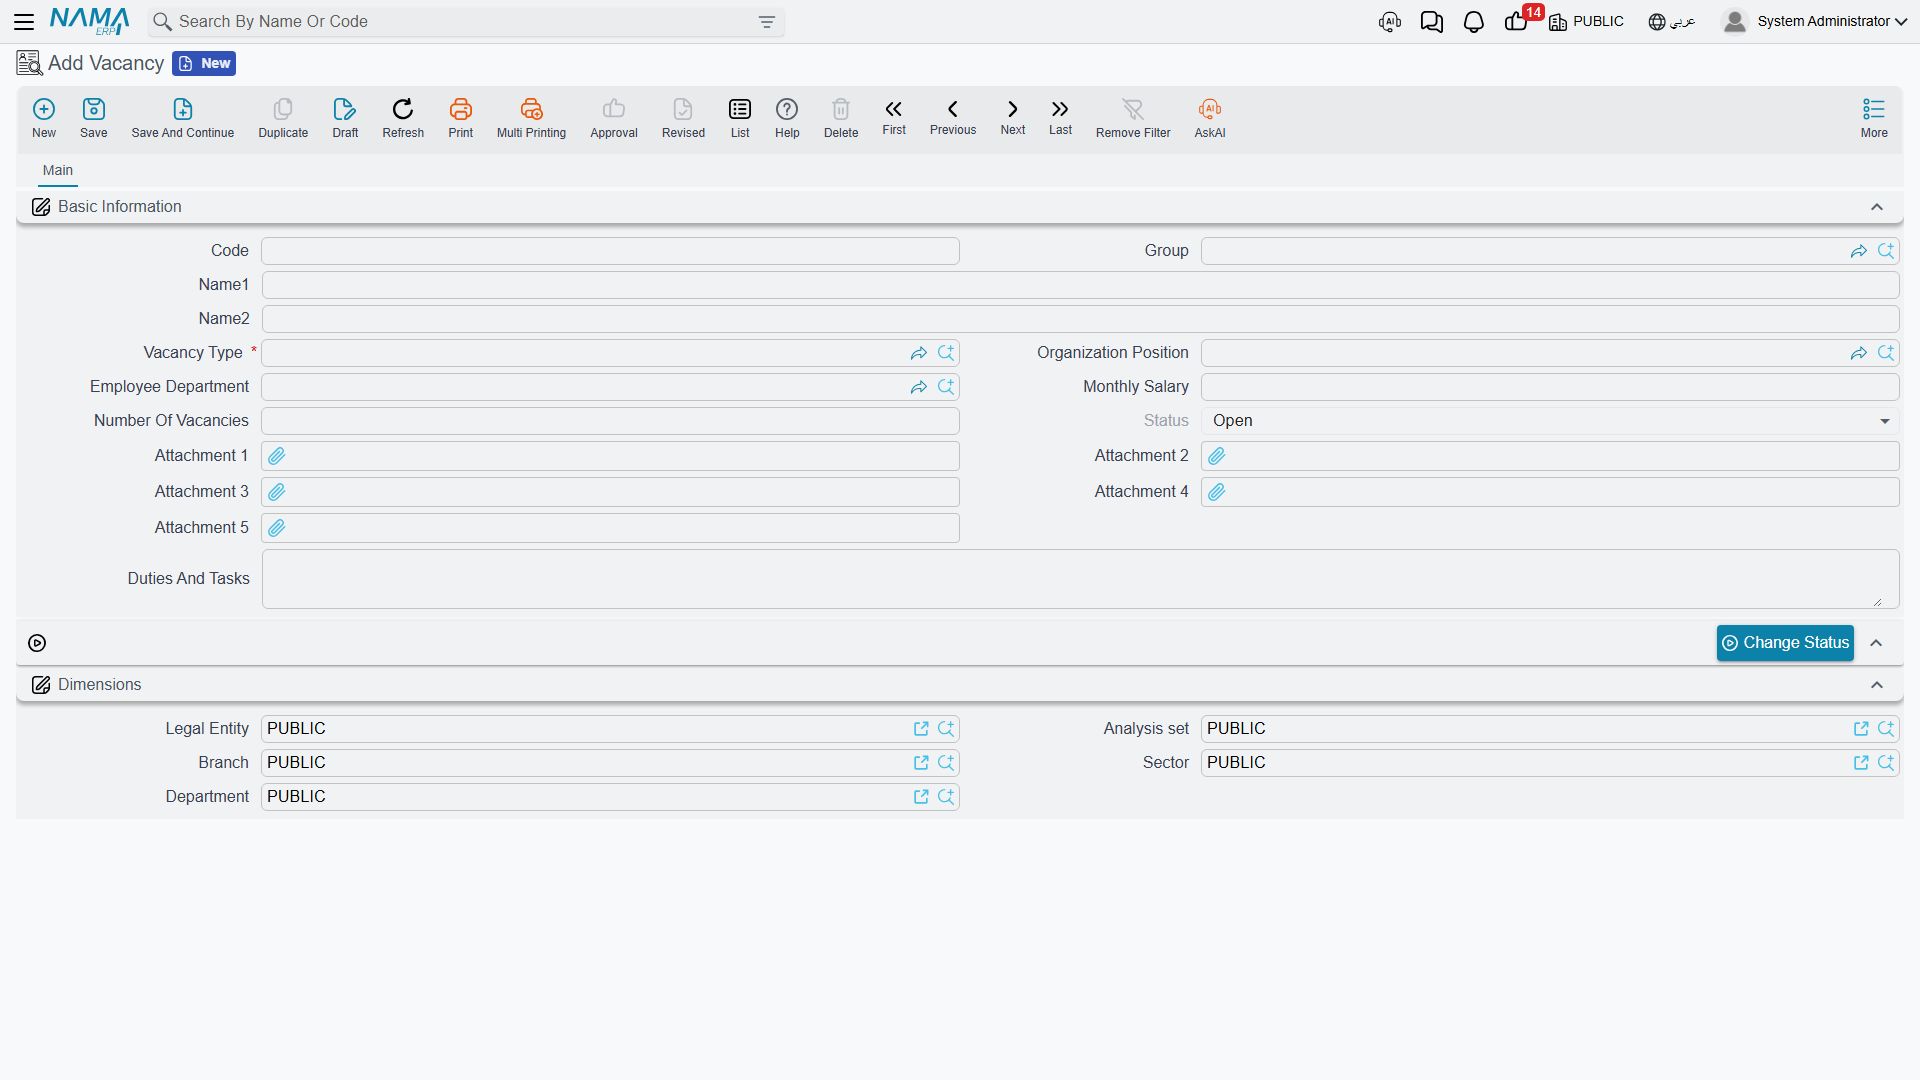Image resolution: width=1920 pixels, height=1080 pixels.
Task: Switch language to Arabic
Action: (x=1672, y=21)
